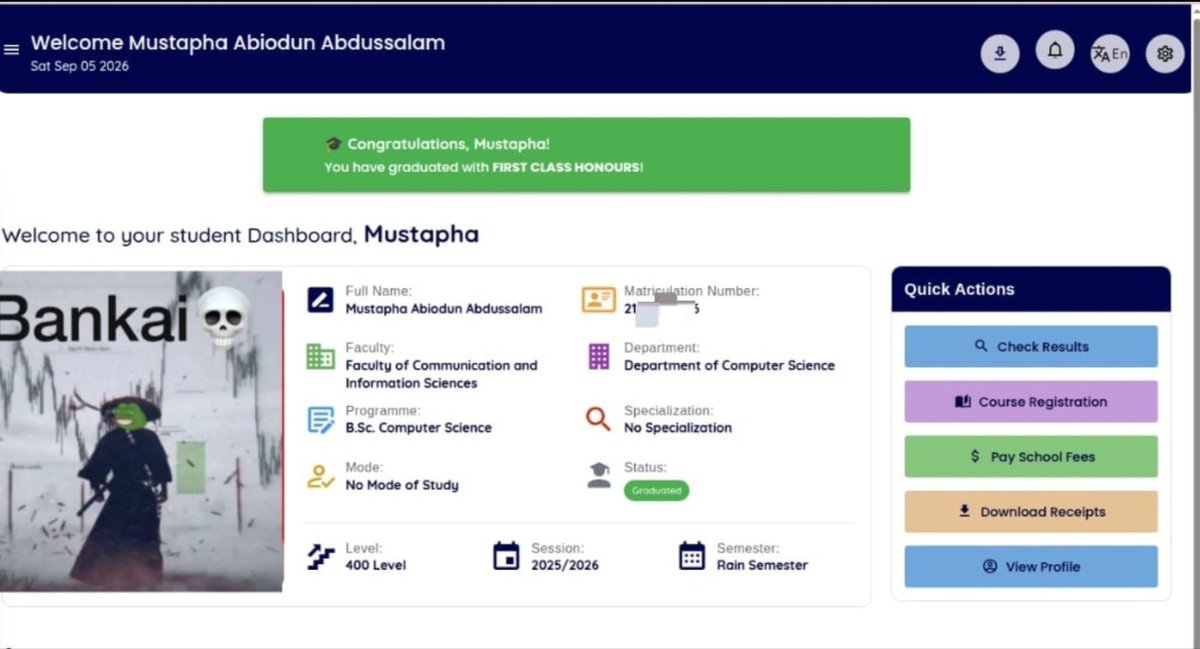This screenshot has width=1200, height=649.
Task: Click the 'Rain Semester' value
Action: pos(761,565)
